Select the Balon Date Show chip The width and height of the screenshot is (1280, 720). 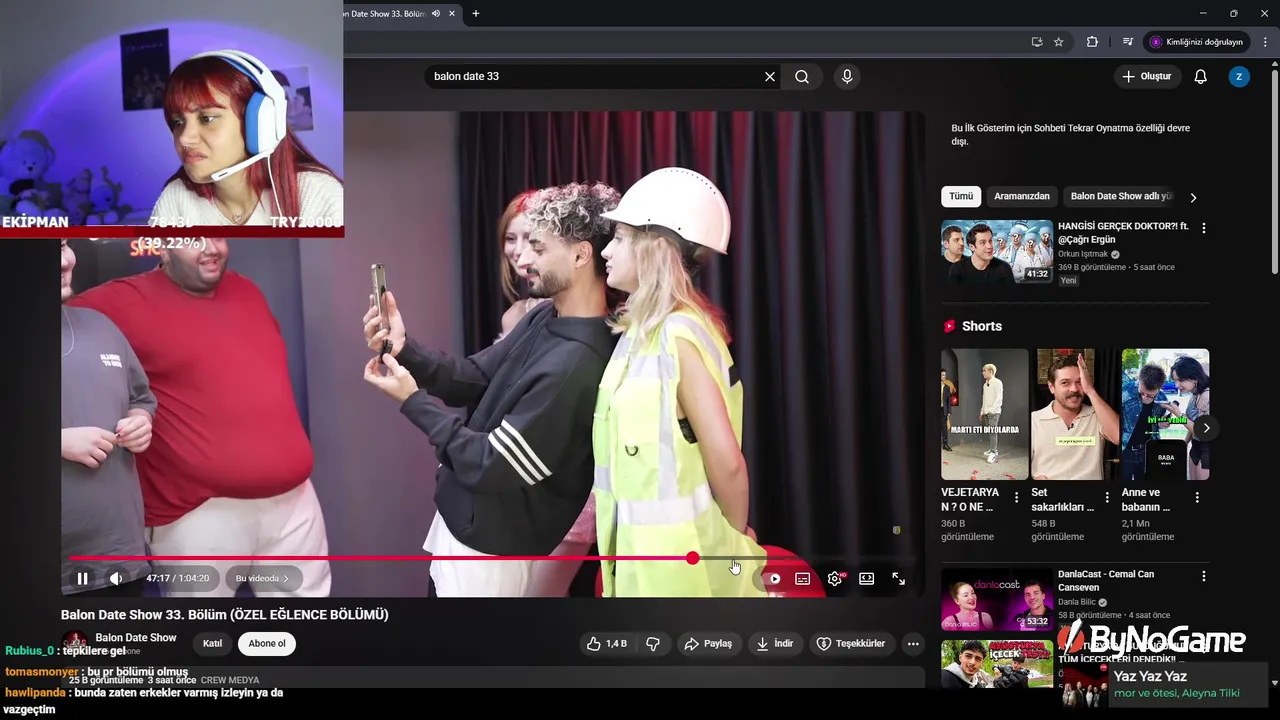coord(1120,196)
